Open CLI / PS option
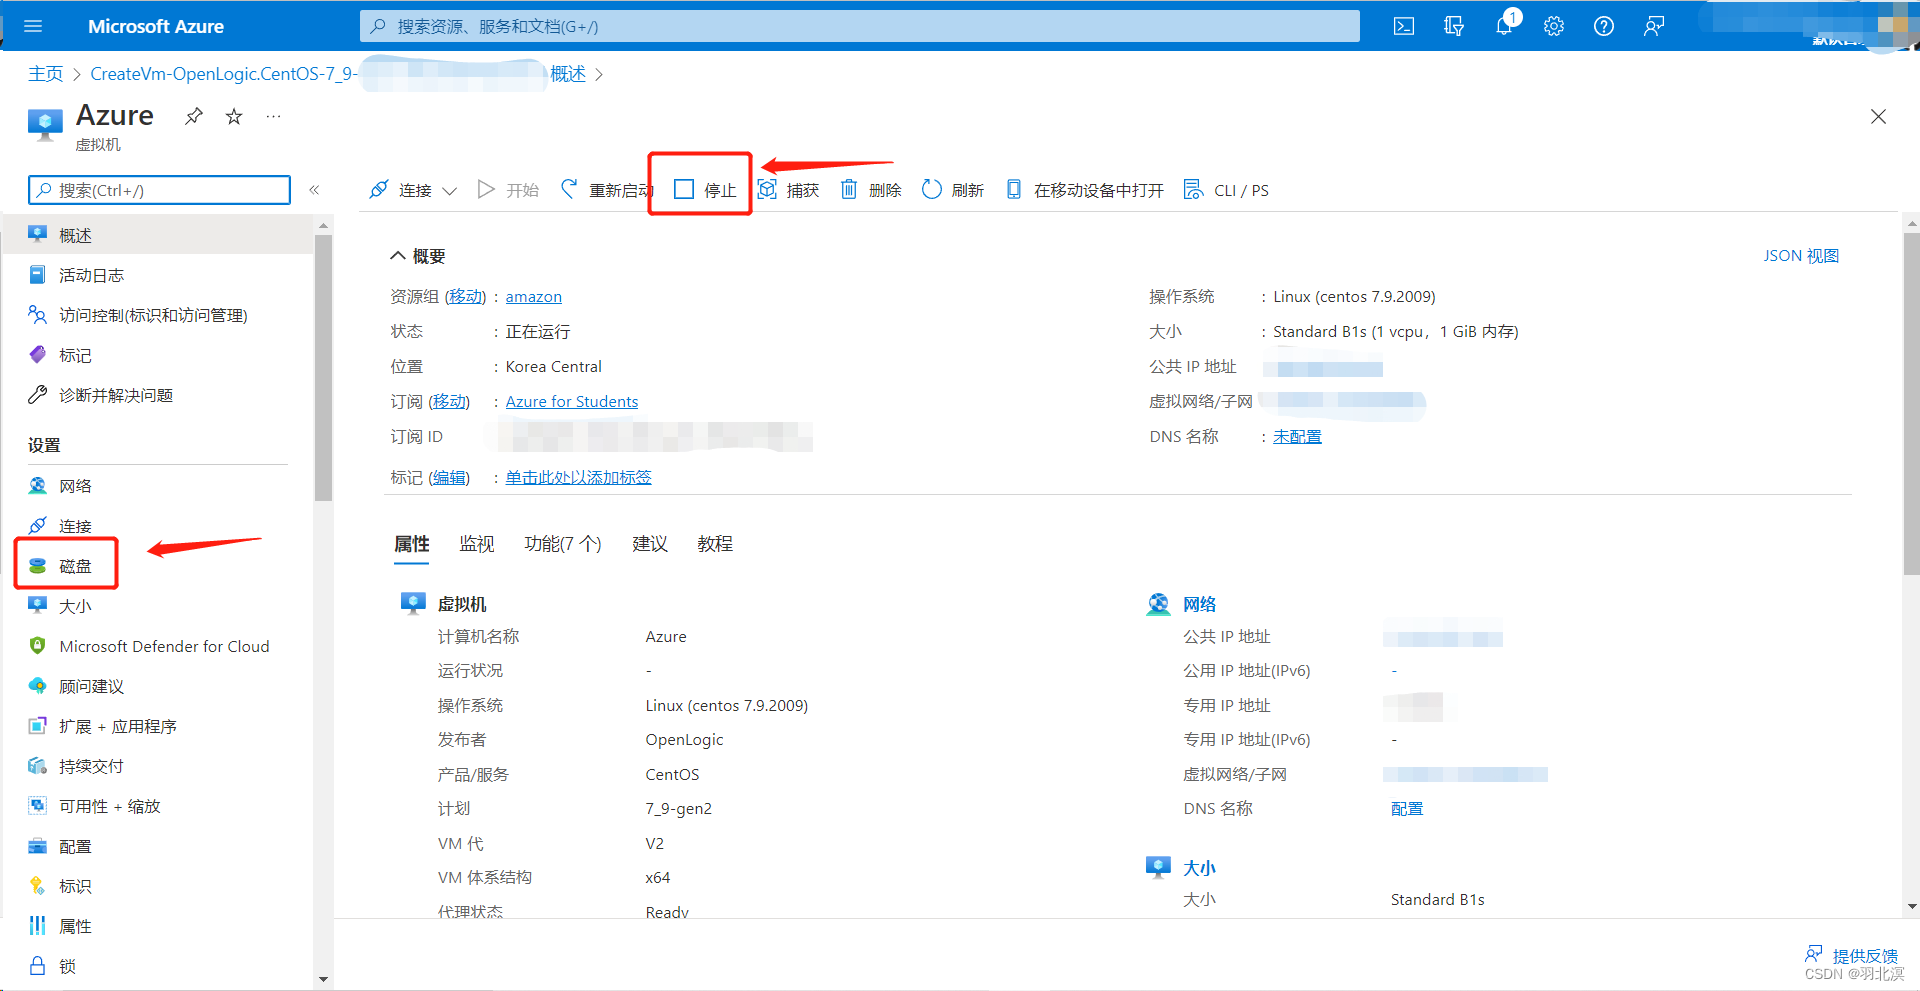This screenshot has width=1920, height=991. pyautogui.click(x=1226, y=190)
